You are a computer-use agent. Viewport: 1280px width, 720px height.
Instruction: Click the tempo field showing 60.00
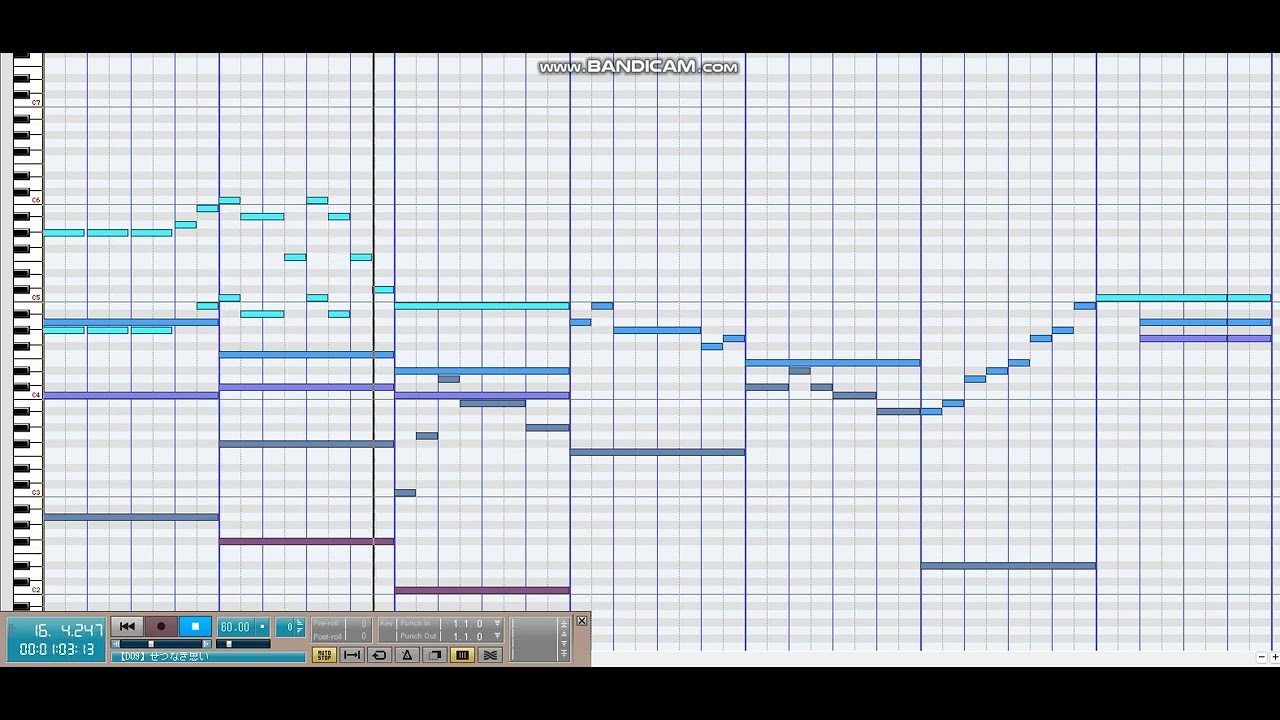(x=236, y=627)
